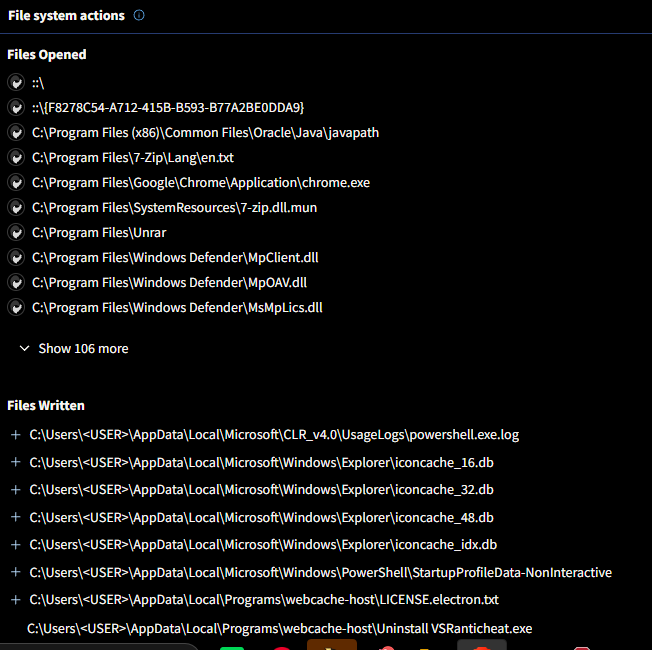This screenshot has width=652, height=650.
Task: Expand the Show 106 more chevron
Action: (25, 348)
